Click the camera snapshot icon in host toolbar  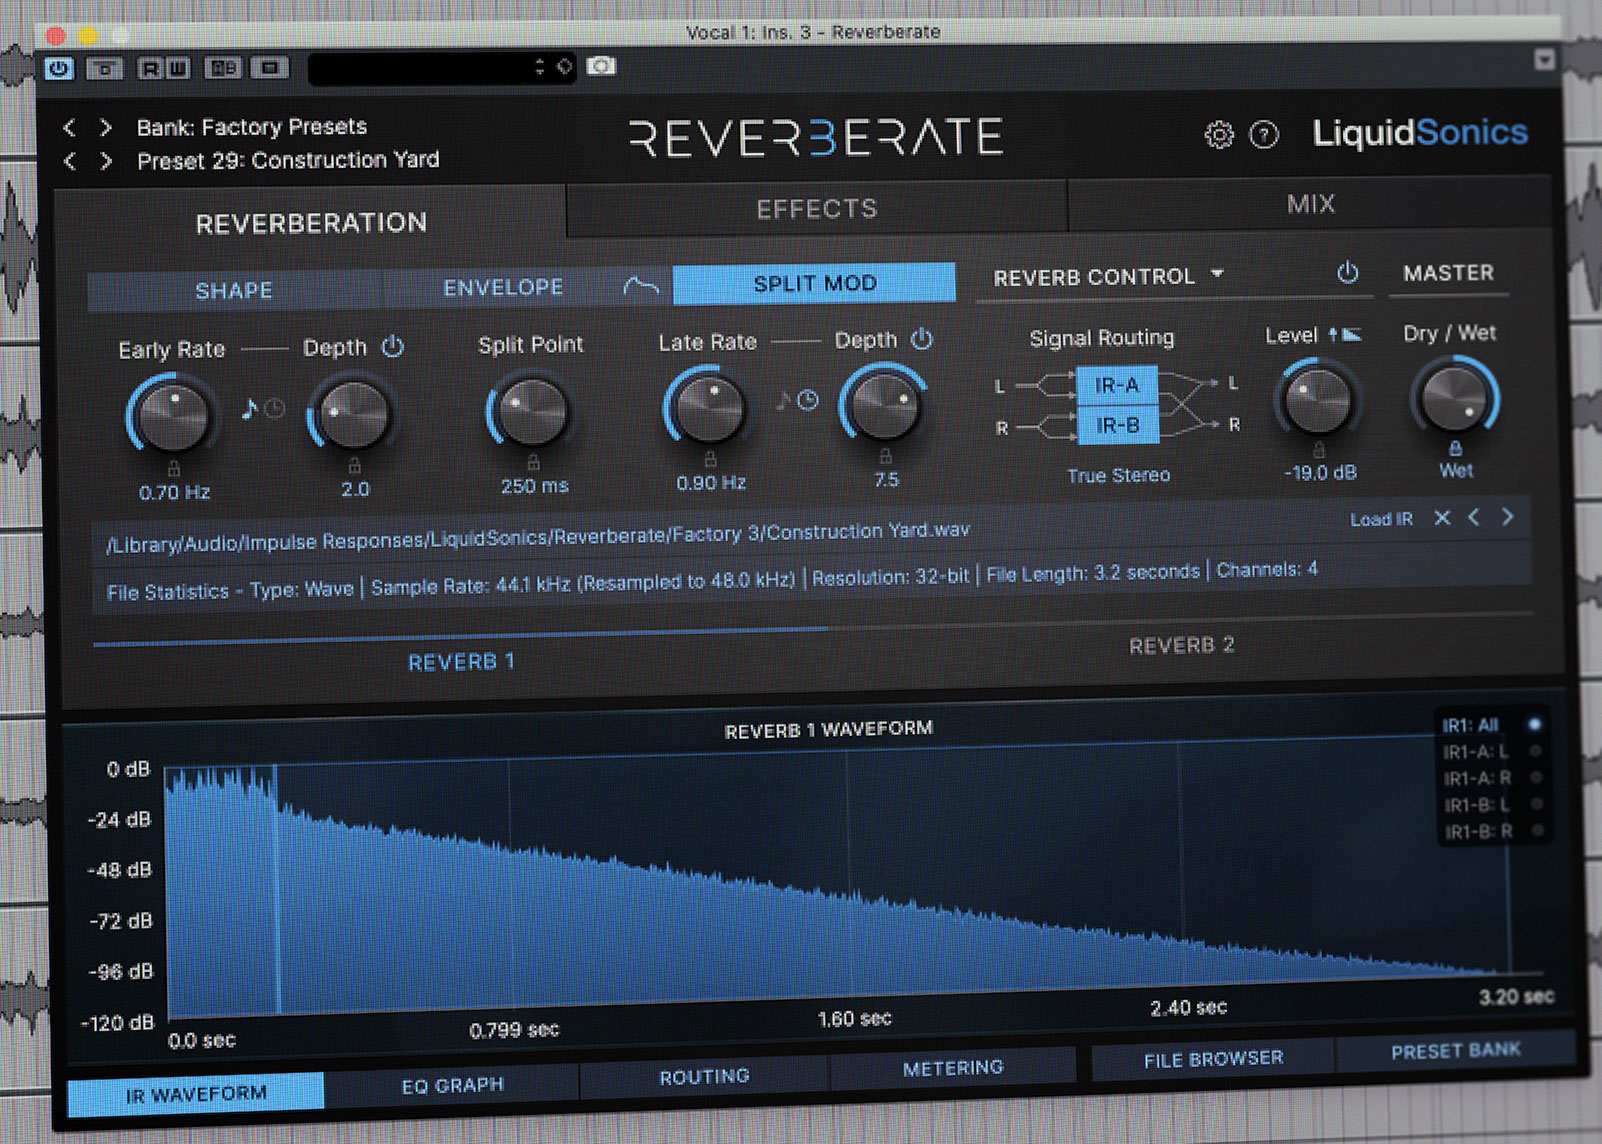[601, 66]
